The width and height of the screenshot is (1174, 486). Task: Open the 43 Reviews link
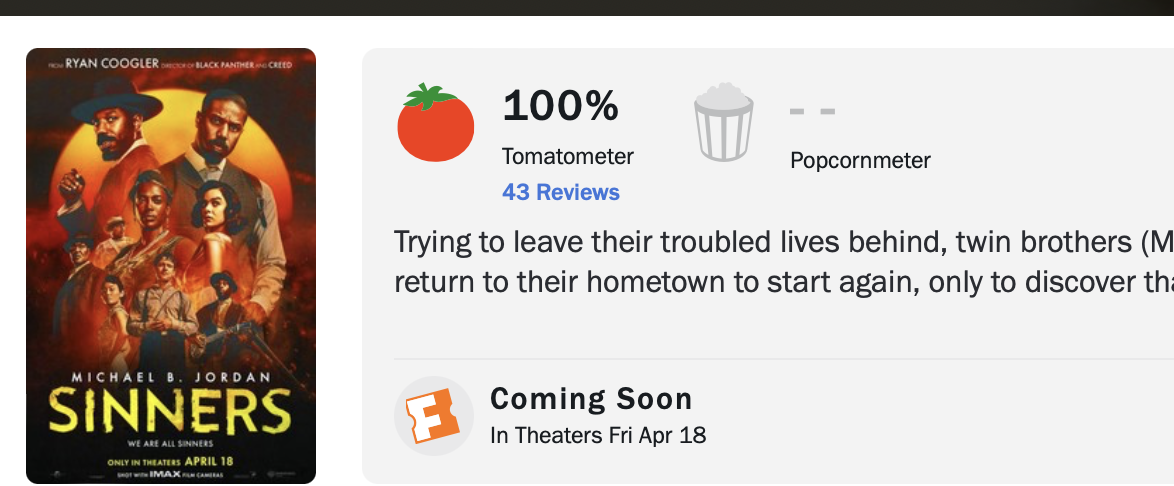click(x=561, y=192)
